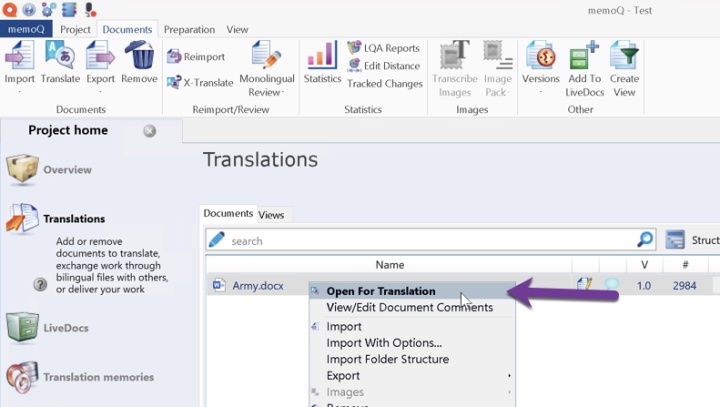Open Edit Distance statistics
720x407 pixels.
coord(384,66)
